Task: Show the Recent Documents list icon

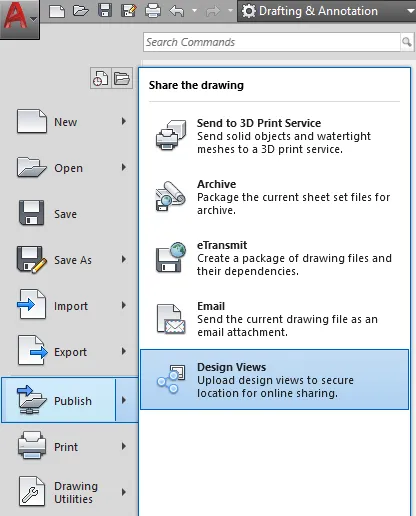Action: 100,79
